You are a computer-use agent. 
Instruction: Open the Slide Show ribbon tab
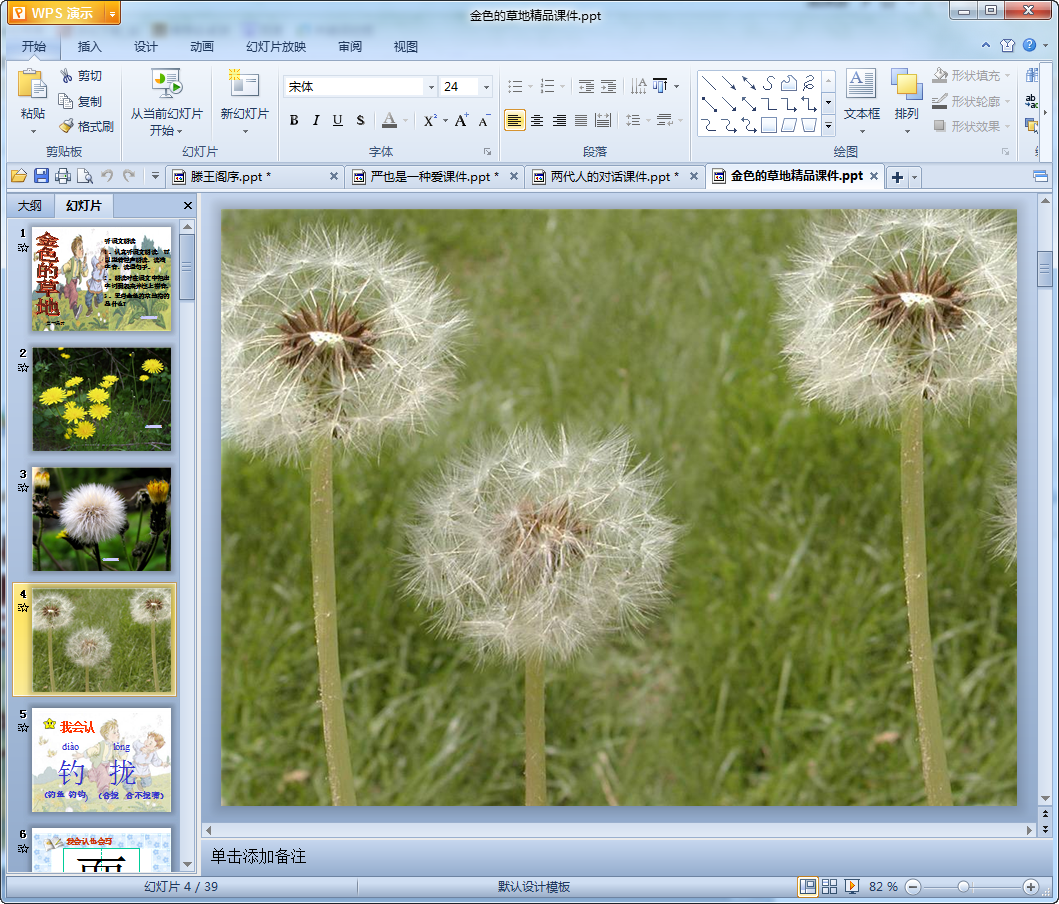[276, 47]
